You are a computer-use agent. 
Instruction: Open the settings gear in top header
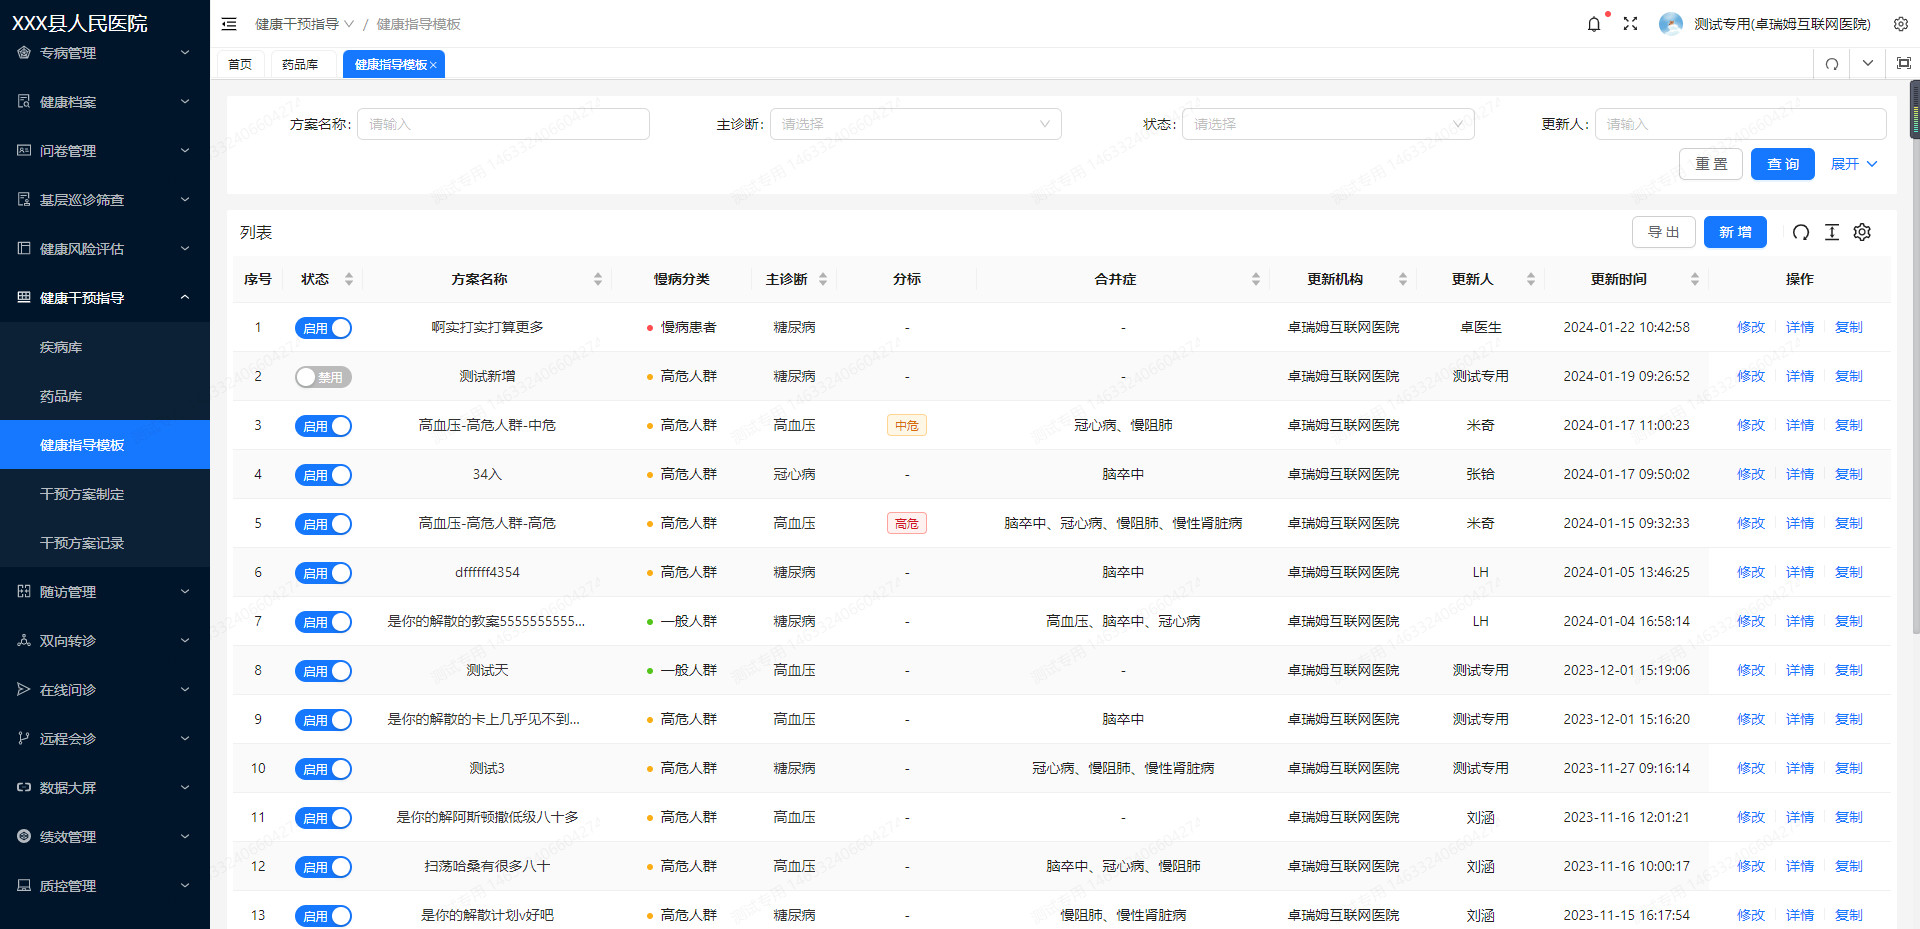[x=1900, y=24]
